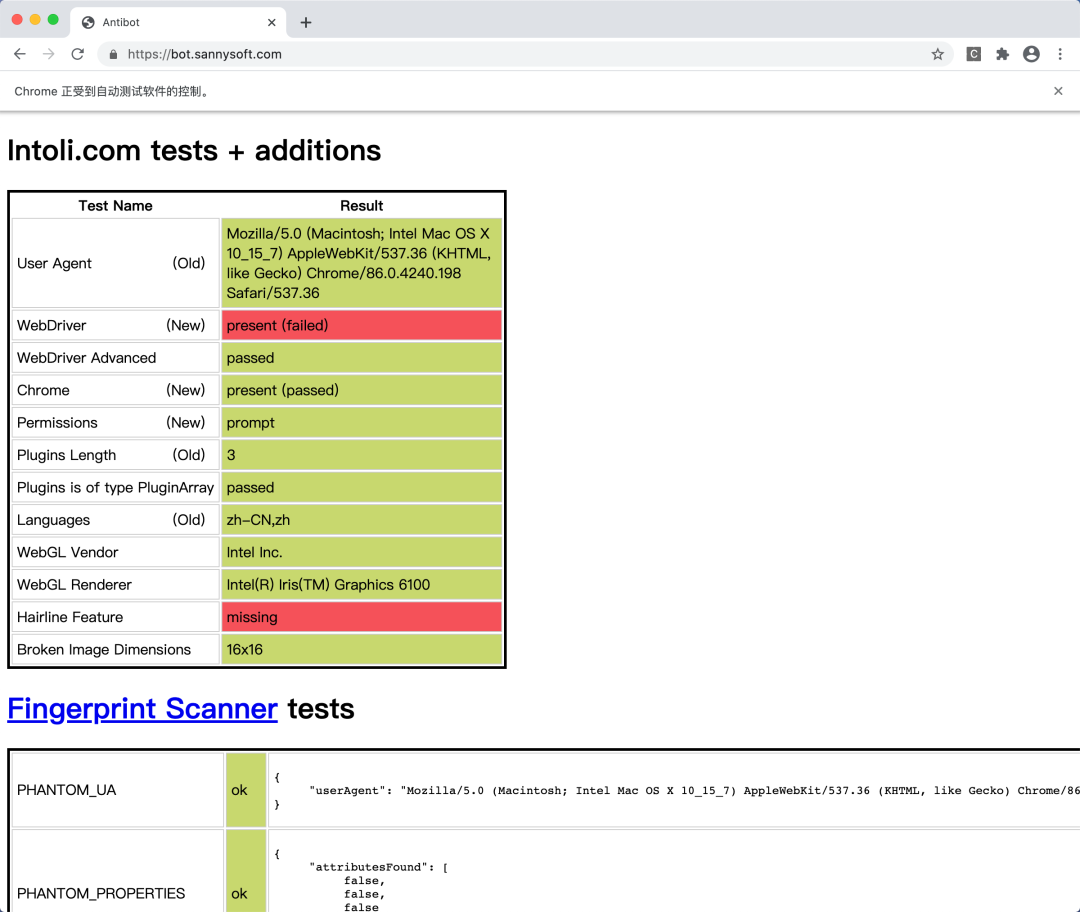Image resolution: width=1080 pixels, height=912 pixels.
Task: Click the 'Intel Inc.' result cell
Action: 362,552
